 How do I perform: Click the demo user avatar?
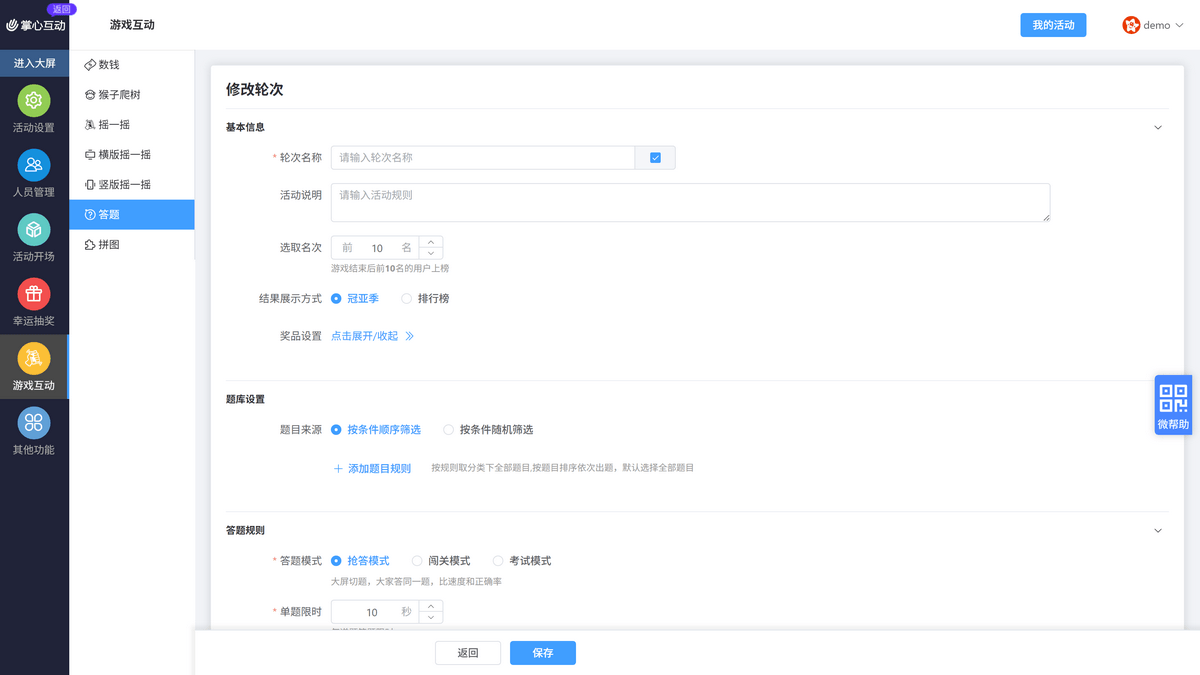(1131, 25)
